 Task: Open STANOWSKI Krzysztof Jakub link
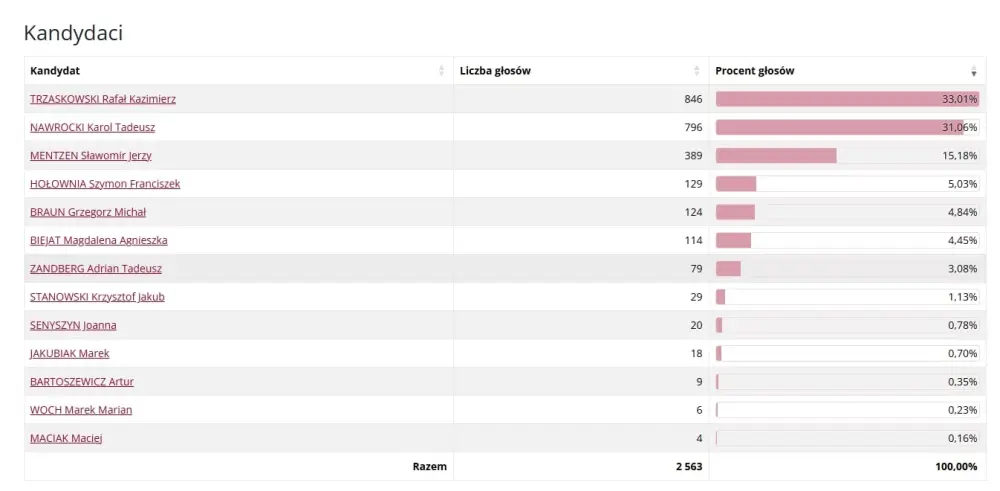(97, 297)
